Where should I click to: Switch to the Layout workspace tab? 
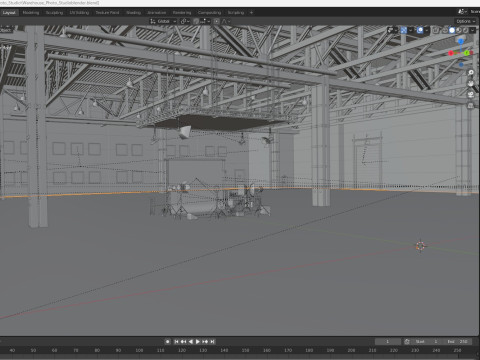pos(9,12)
